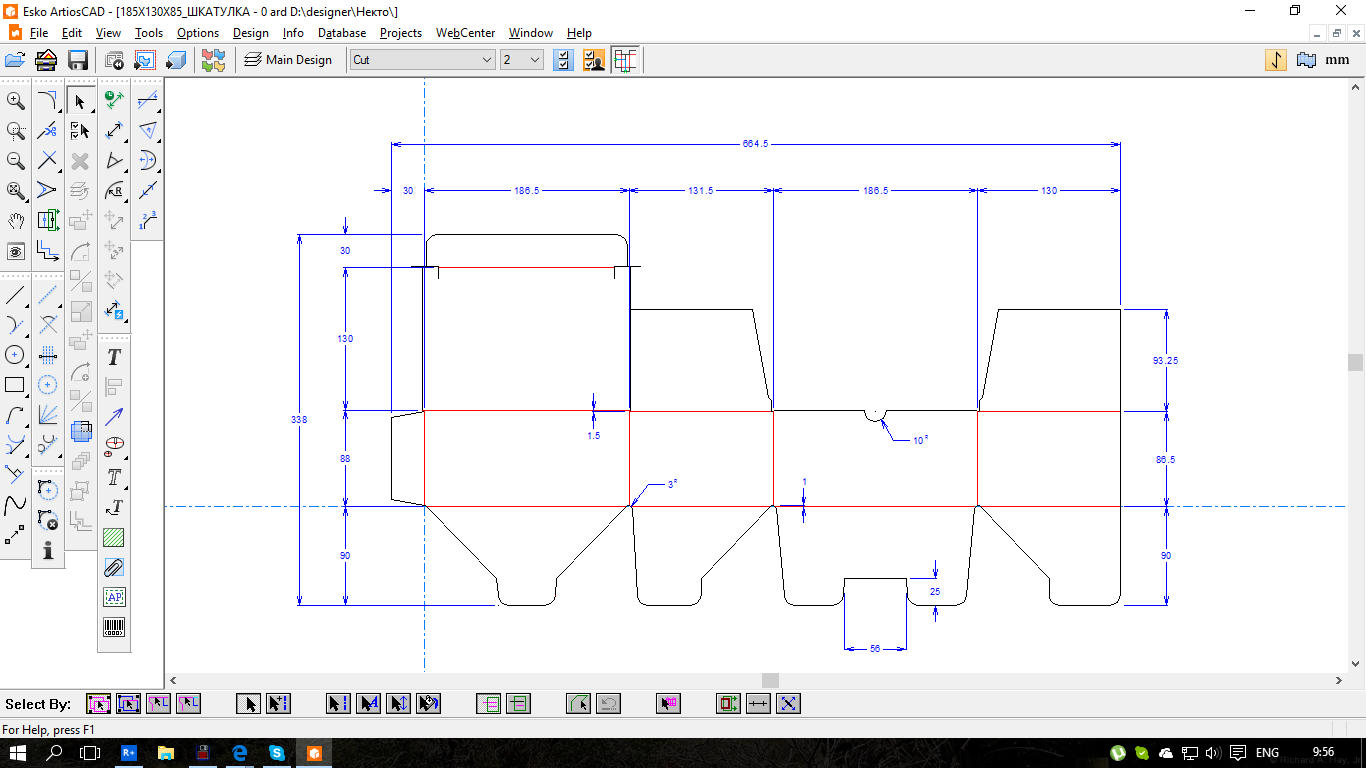Image resolution: width=1366 pixels, height=768 pixels.
Task: Toggle the View Mode eye icon
Action: [x=16, y=250]
